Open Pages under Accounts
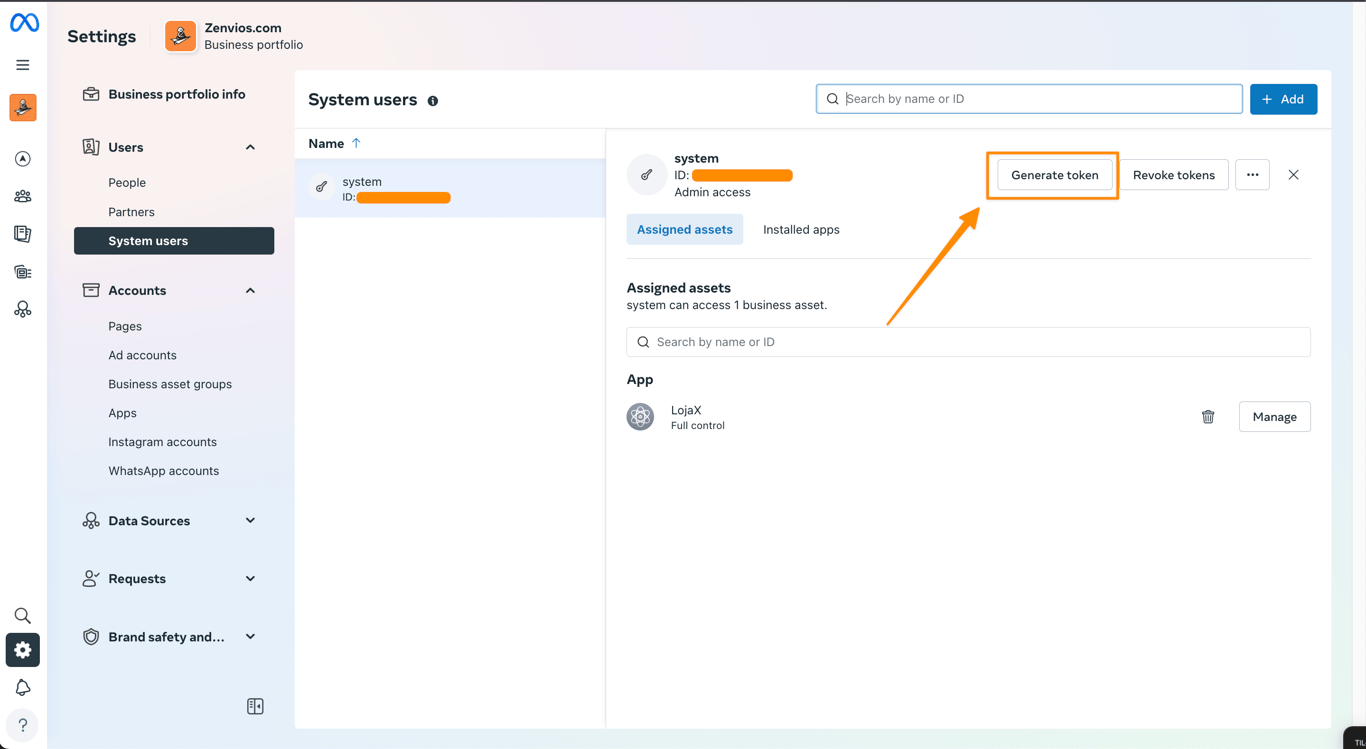 [x=125, y=326]
